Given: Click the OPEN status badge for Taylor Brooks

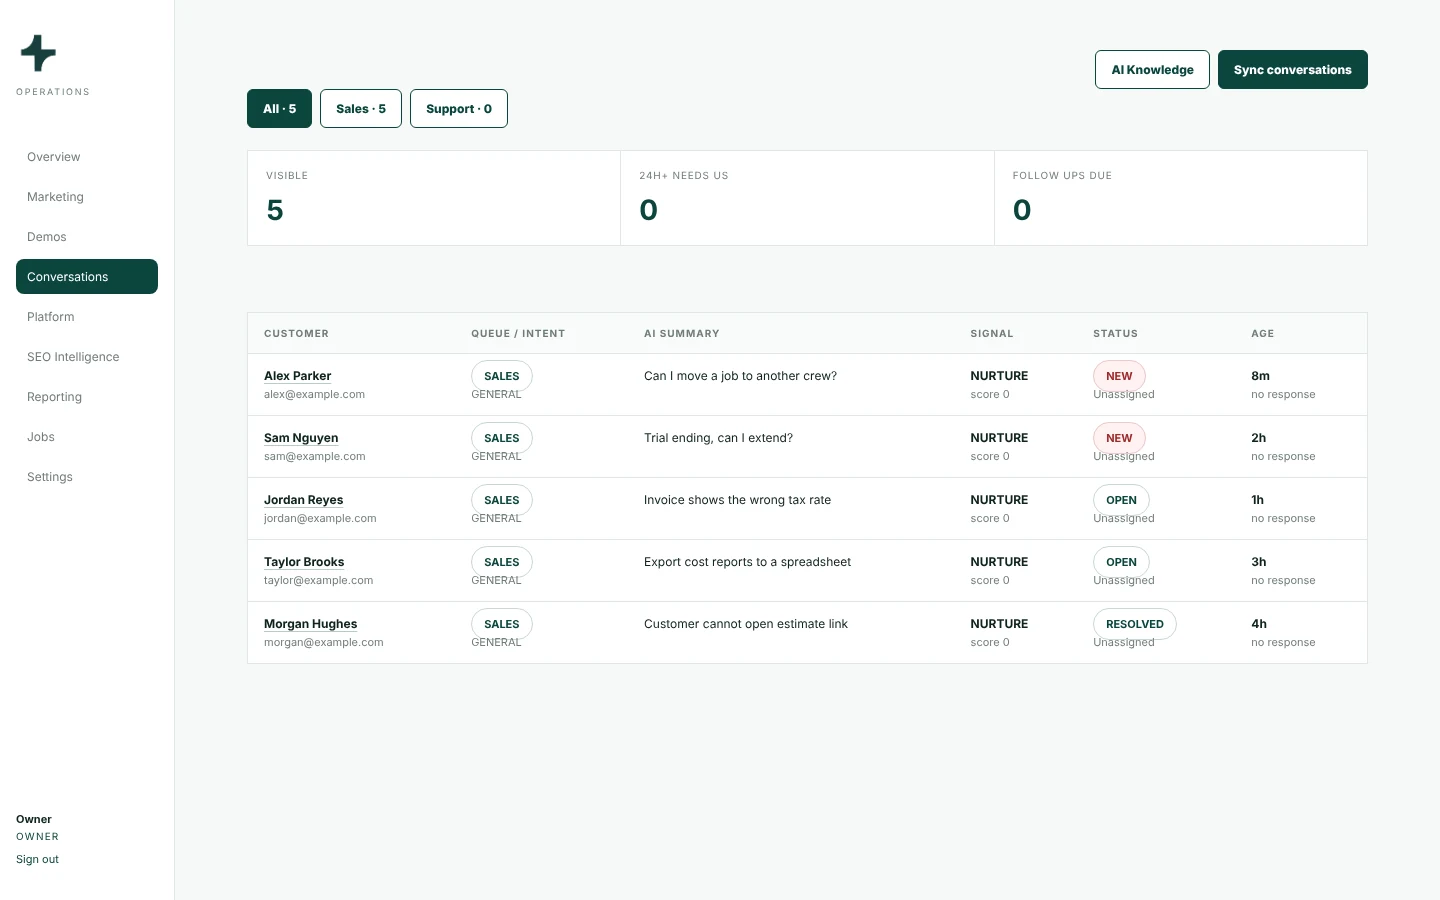Looking at the screenshot, I should (x=1121, y=562).
